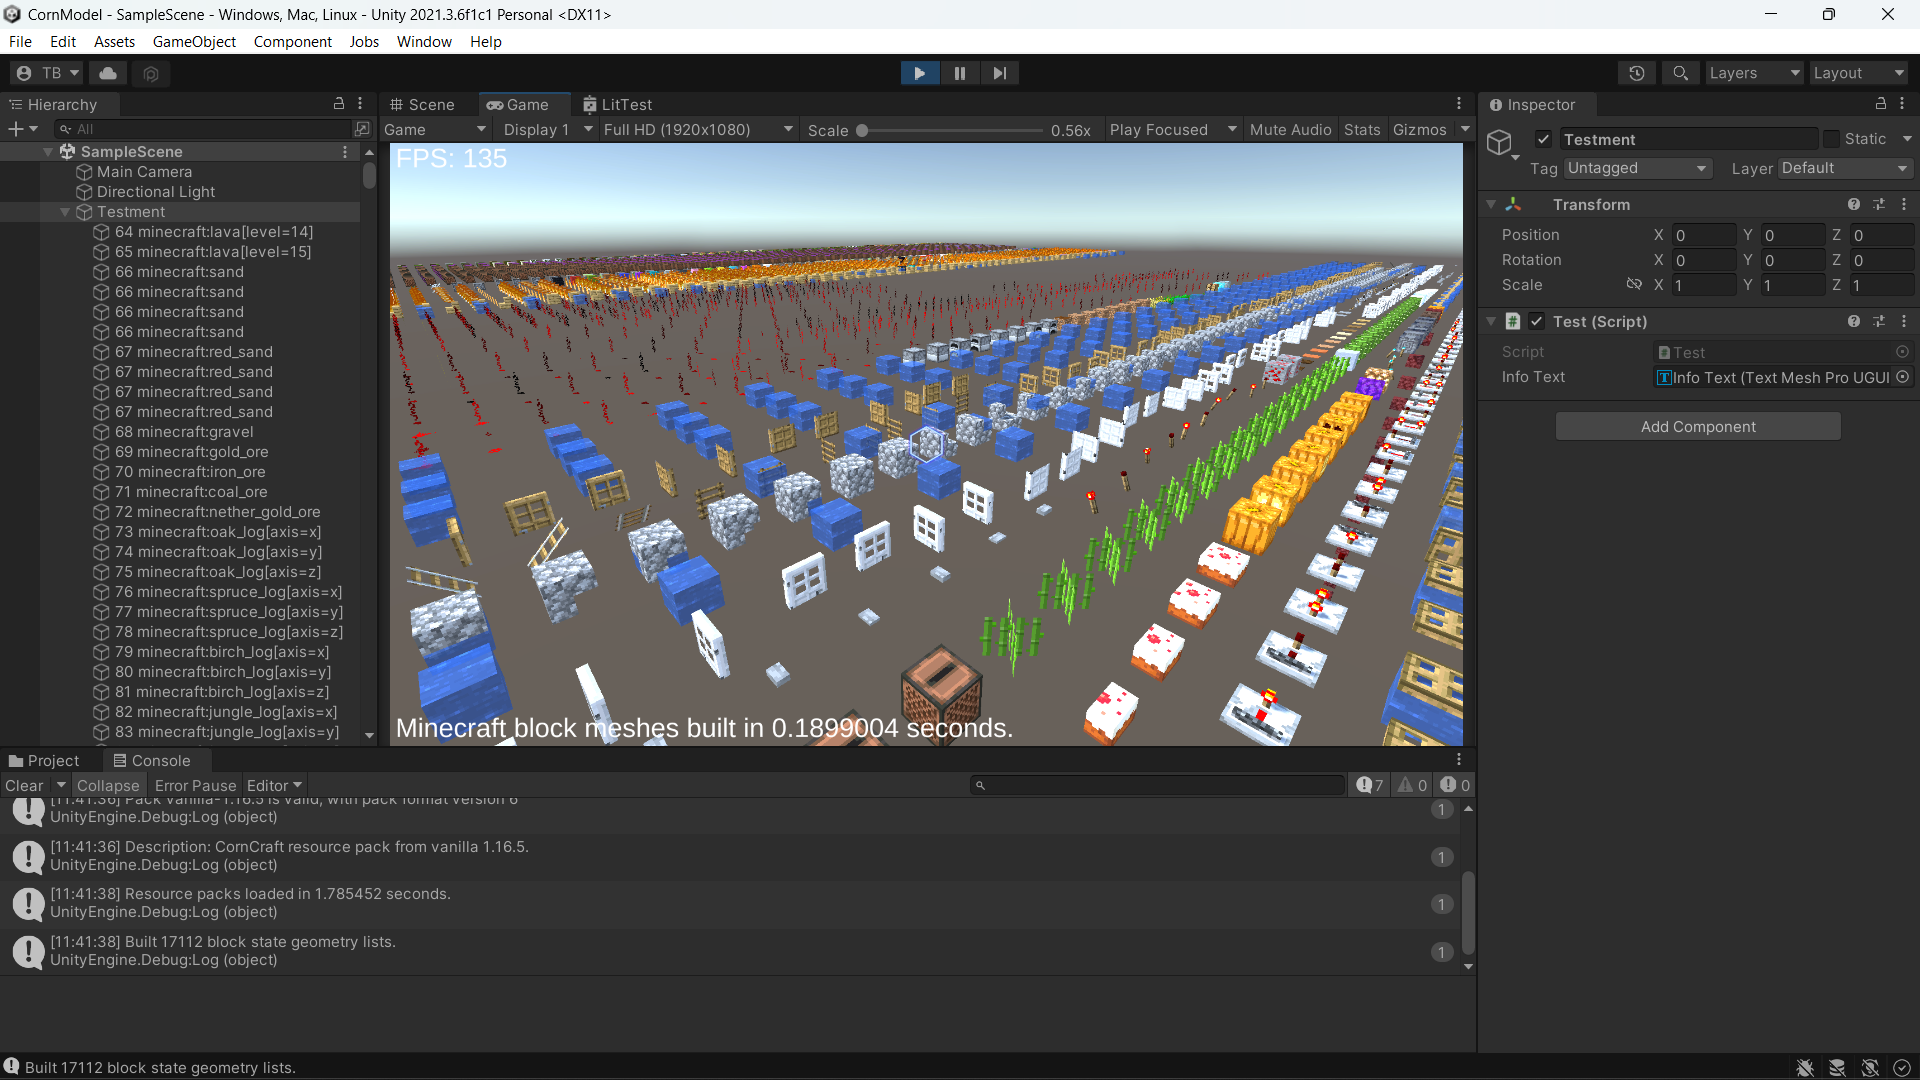Expand the Full HD resolution dropdown
1920x1080 pixels.
(698, 130)
